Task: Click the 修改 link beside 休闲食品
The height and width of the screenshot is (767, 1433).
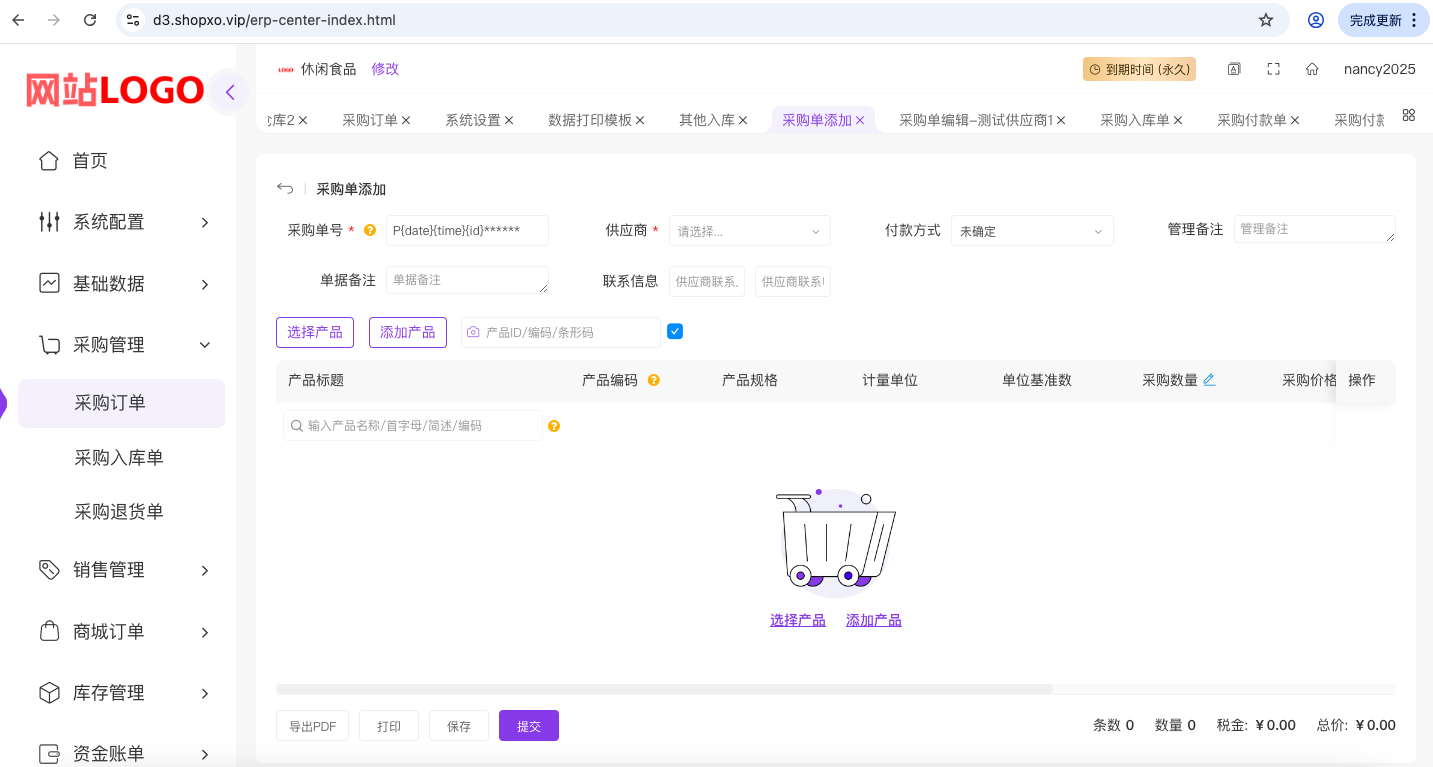Action: click(x=385, y=69)
